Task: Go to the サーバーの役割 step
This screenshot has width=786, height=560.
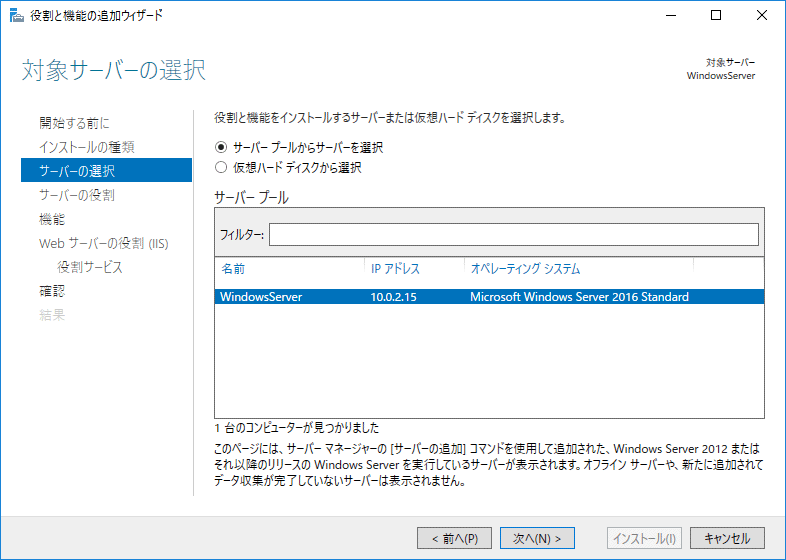Action: [77, 195]
